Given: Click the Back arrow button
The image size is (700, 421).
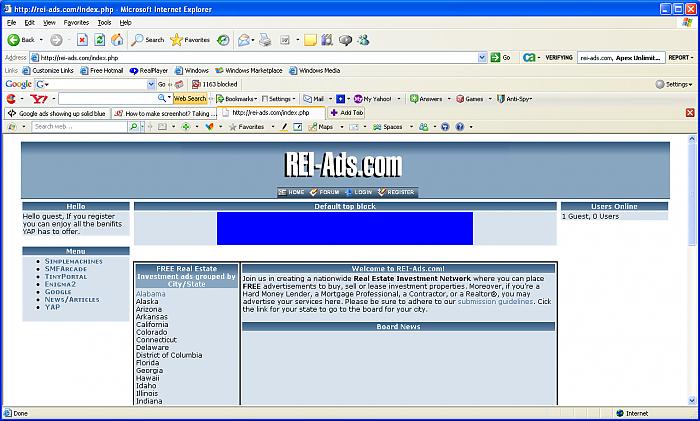Looking at the screenshot, I should 21,40.
